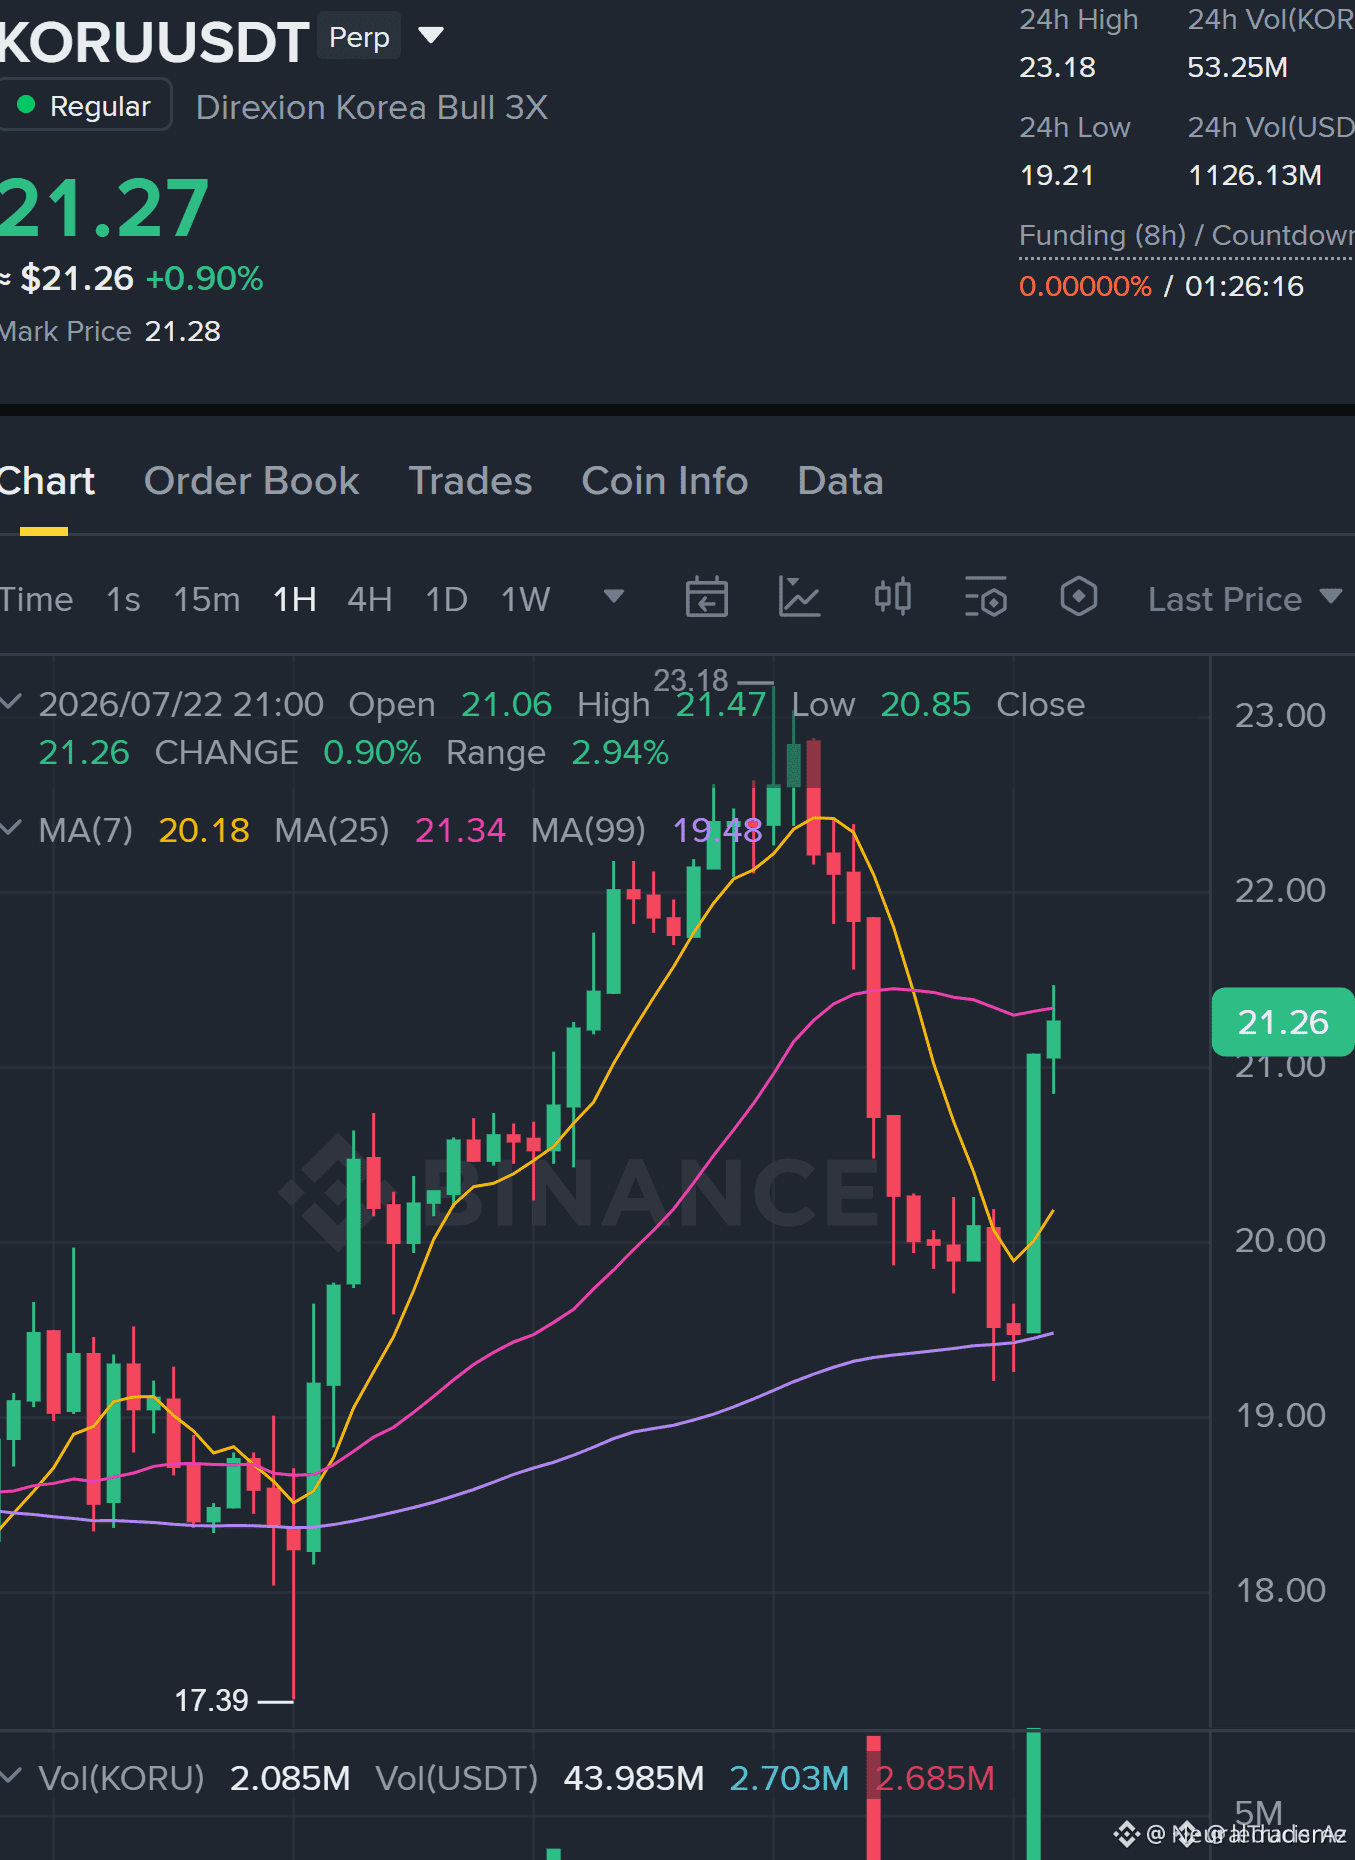Tap the Mark Price 21.28 text
The width and height of the screenshot is (1355, 1860).
tap(110, 332)
